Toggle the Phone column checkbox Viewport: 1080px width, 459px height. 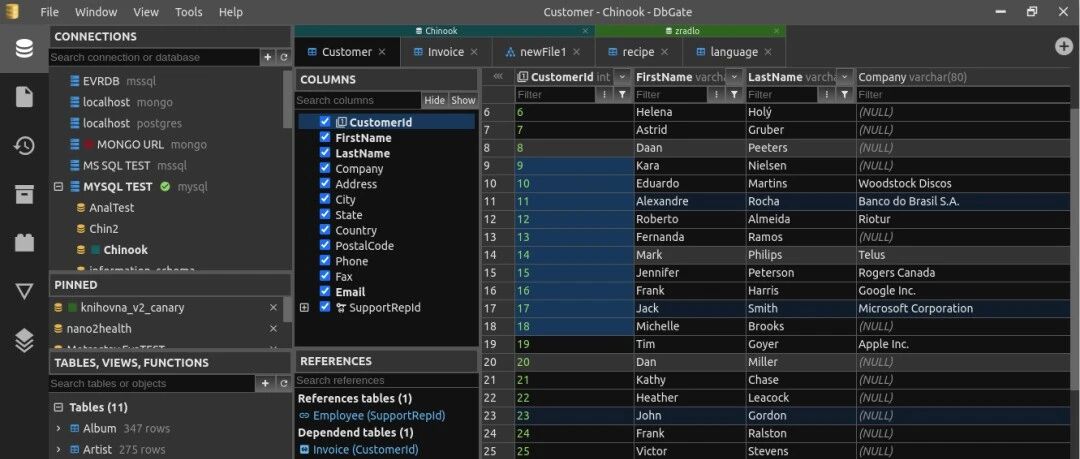[x=326, y=261]
